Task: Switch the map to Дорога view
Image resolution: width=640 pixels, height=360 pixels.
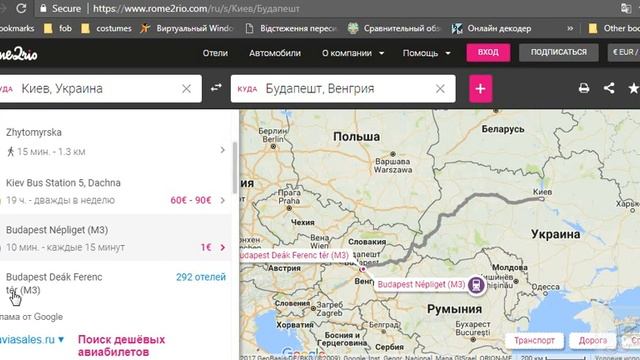Action: 593,340
